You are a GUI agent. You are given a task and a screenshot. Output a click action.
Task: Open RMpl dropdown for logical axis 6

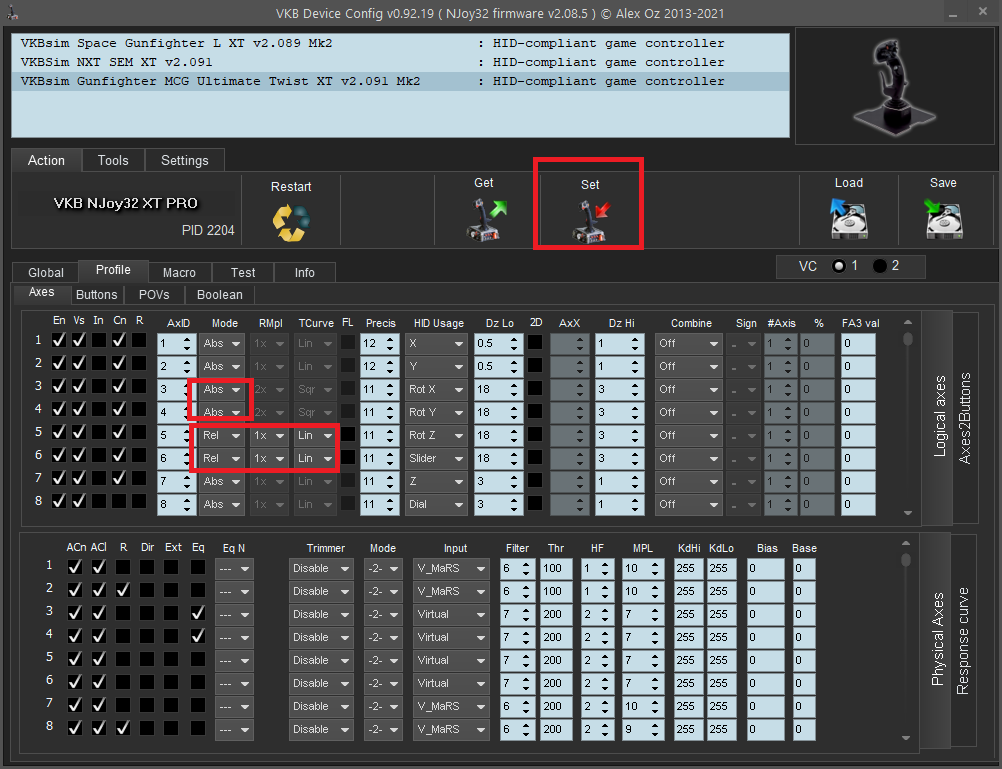click(268, 458)
